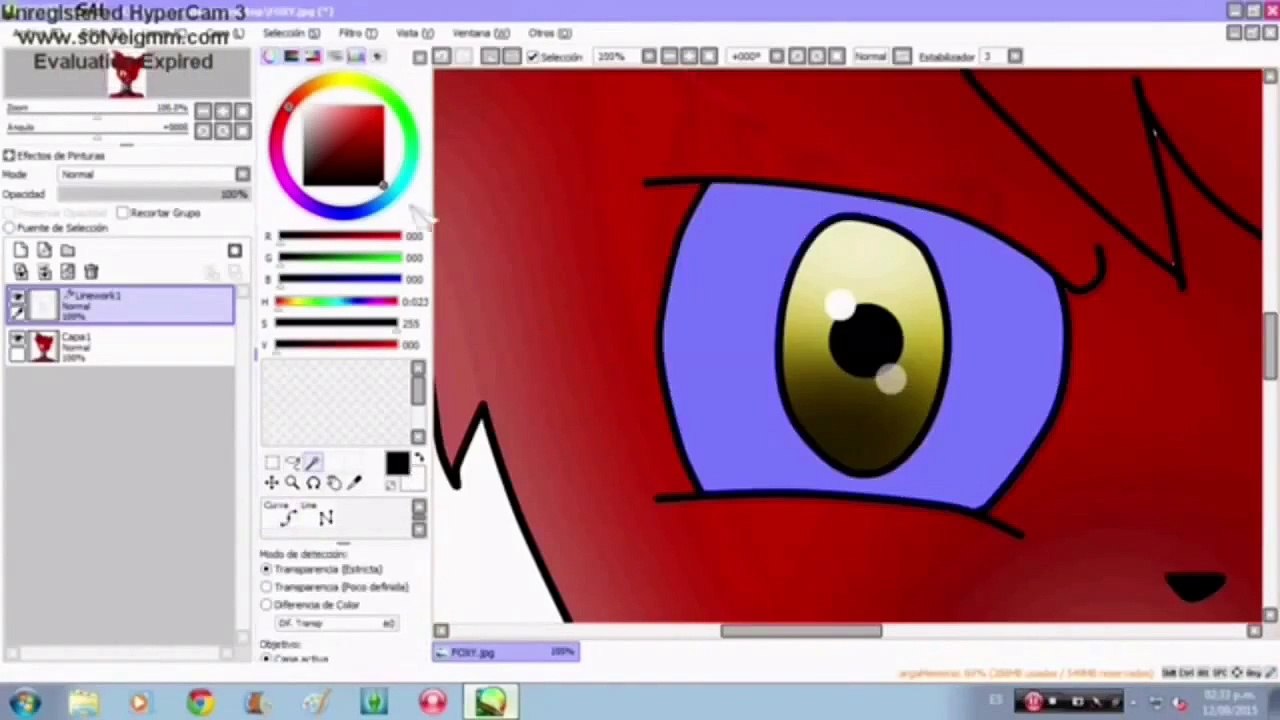Click the Green channel color slider
Viewport: 1280px width, 720px height.
[x=340, y=258]
